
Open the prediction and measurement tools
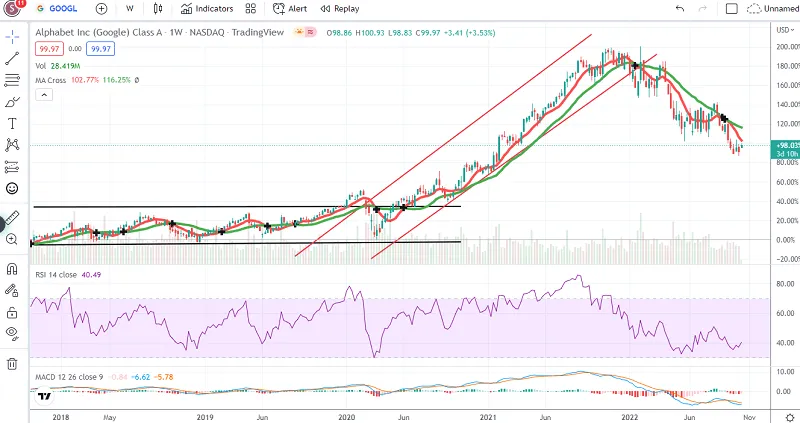(x=12, y=167)
